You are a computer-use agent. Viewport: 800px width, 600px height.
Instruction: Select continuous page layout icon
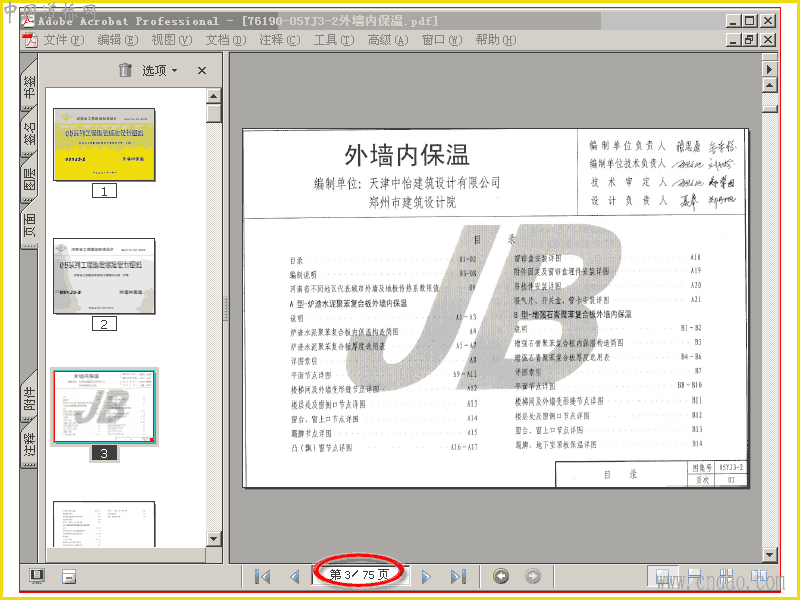click(694, 577)
